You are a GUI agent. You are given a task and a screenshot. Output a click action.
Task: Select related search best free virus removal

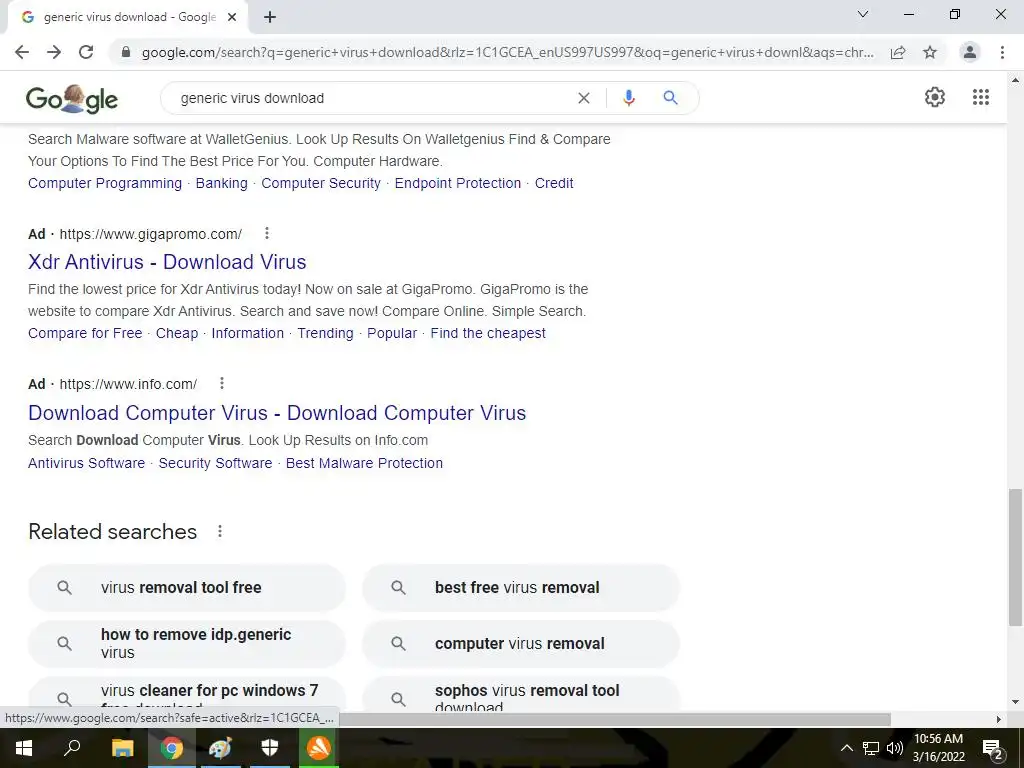(520, 588)
